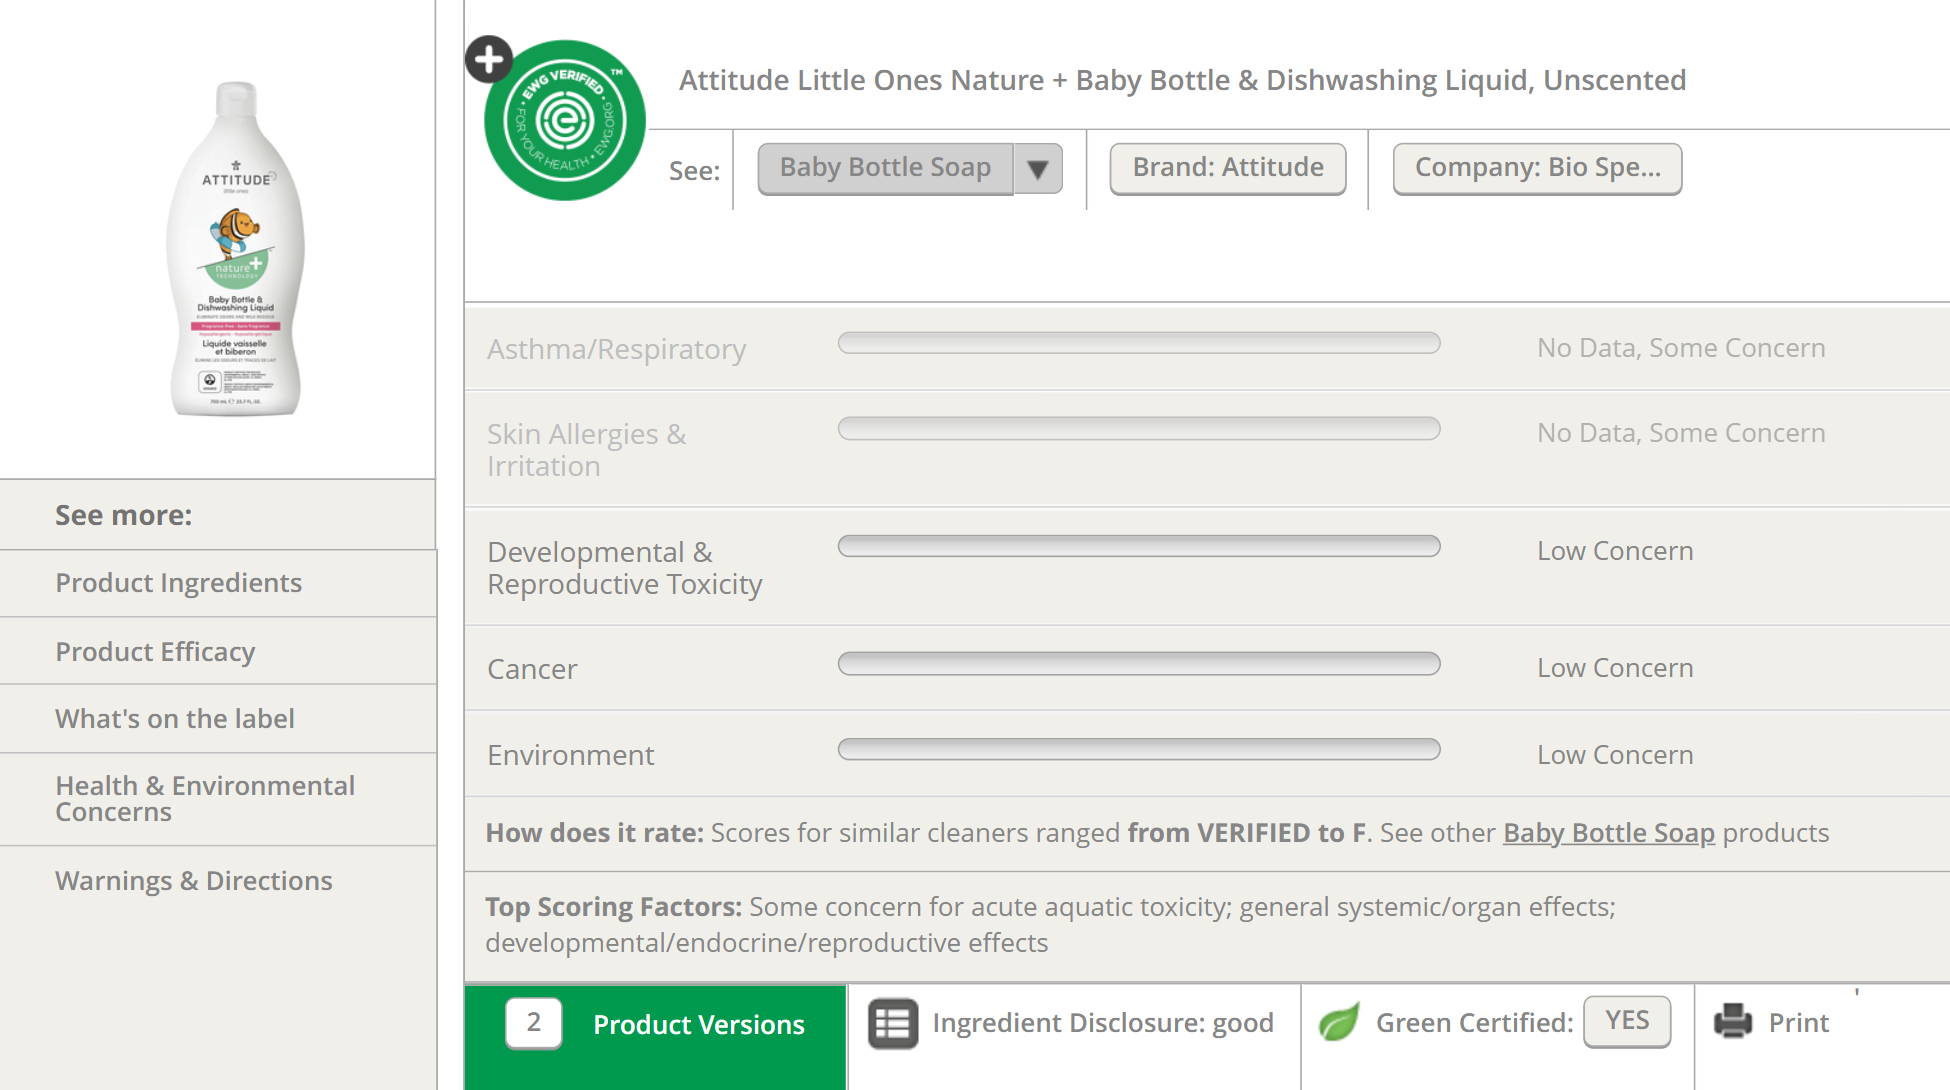The width and height of the screenshot is (1950, 1090).
Task: Click the black plus icon on the badge
Action: [489, 60]
